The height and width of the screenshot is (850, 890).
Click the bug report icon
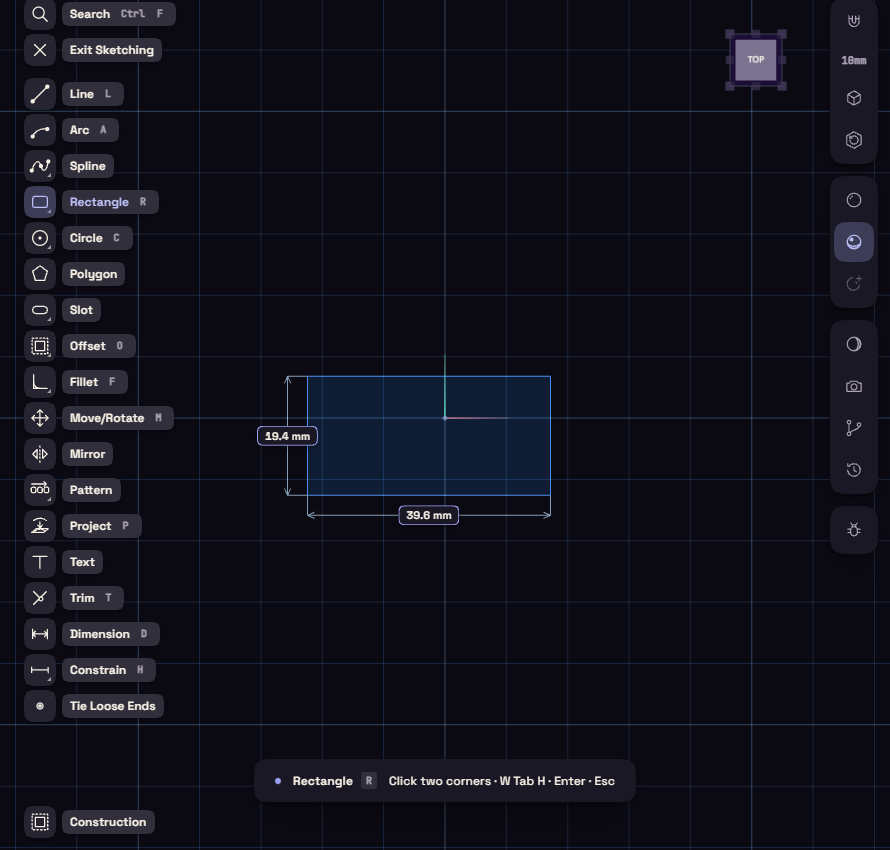click(x=854, y=530)
